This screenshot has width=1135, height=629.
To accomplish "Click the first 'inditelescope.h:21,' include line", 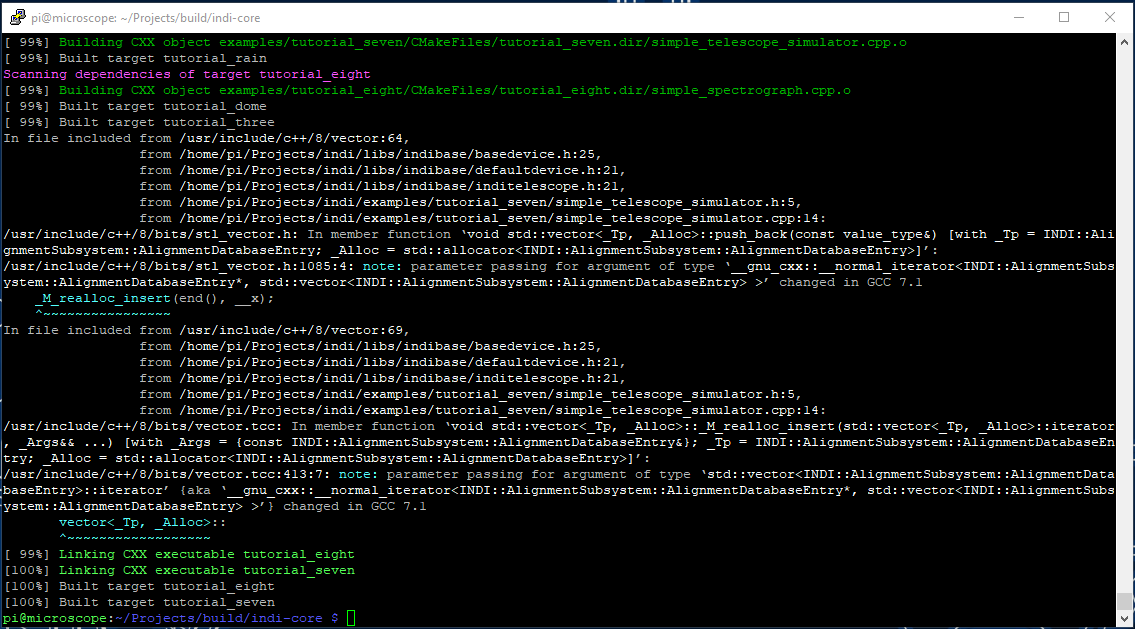I will (x=383, y=185).
